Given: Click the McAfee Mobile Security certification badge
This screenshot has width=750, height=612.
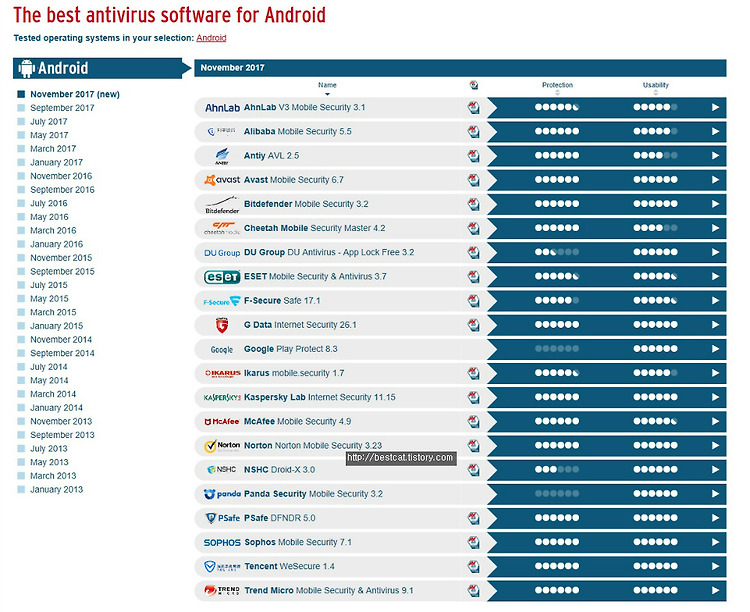Looking at the screenshot, I should [474, 421].
